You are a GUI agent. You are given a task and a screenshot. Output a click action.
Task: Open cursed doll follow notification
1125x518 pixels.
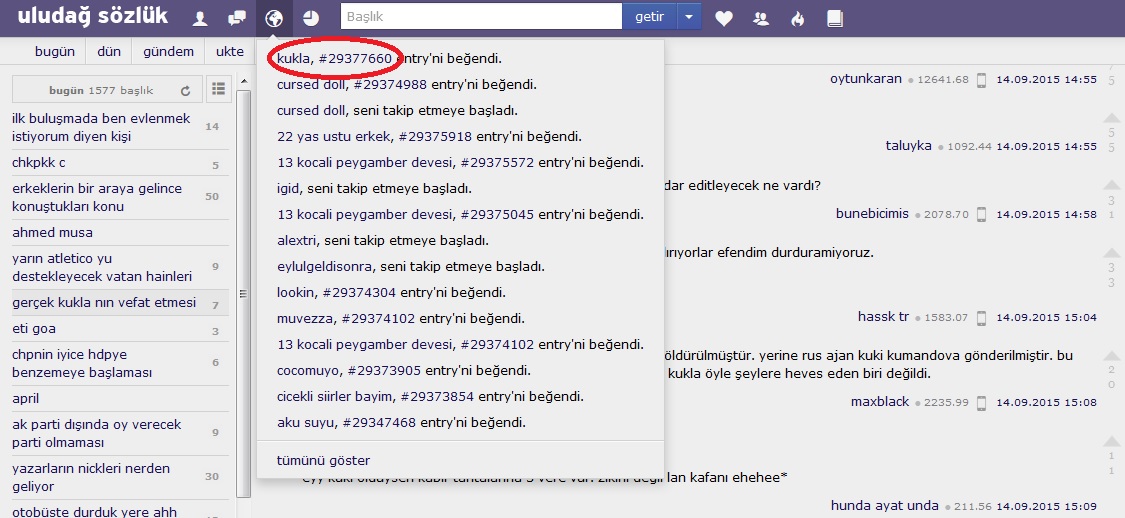tap(397, 110)
